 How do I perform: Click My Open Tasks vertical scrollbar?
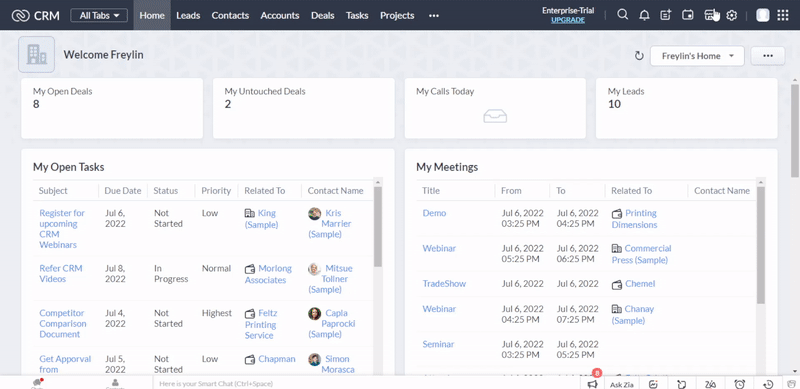click(378, 227)
